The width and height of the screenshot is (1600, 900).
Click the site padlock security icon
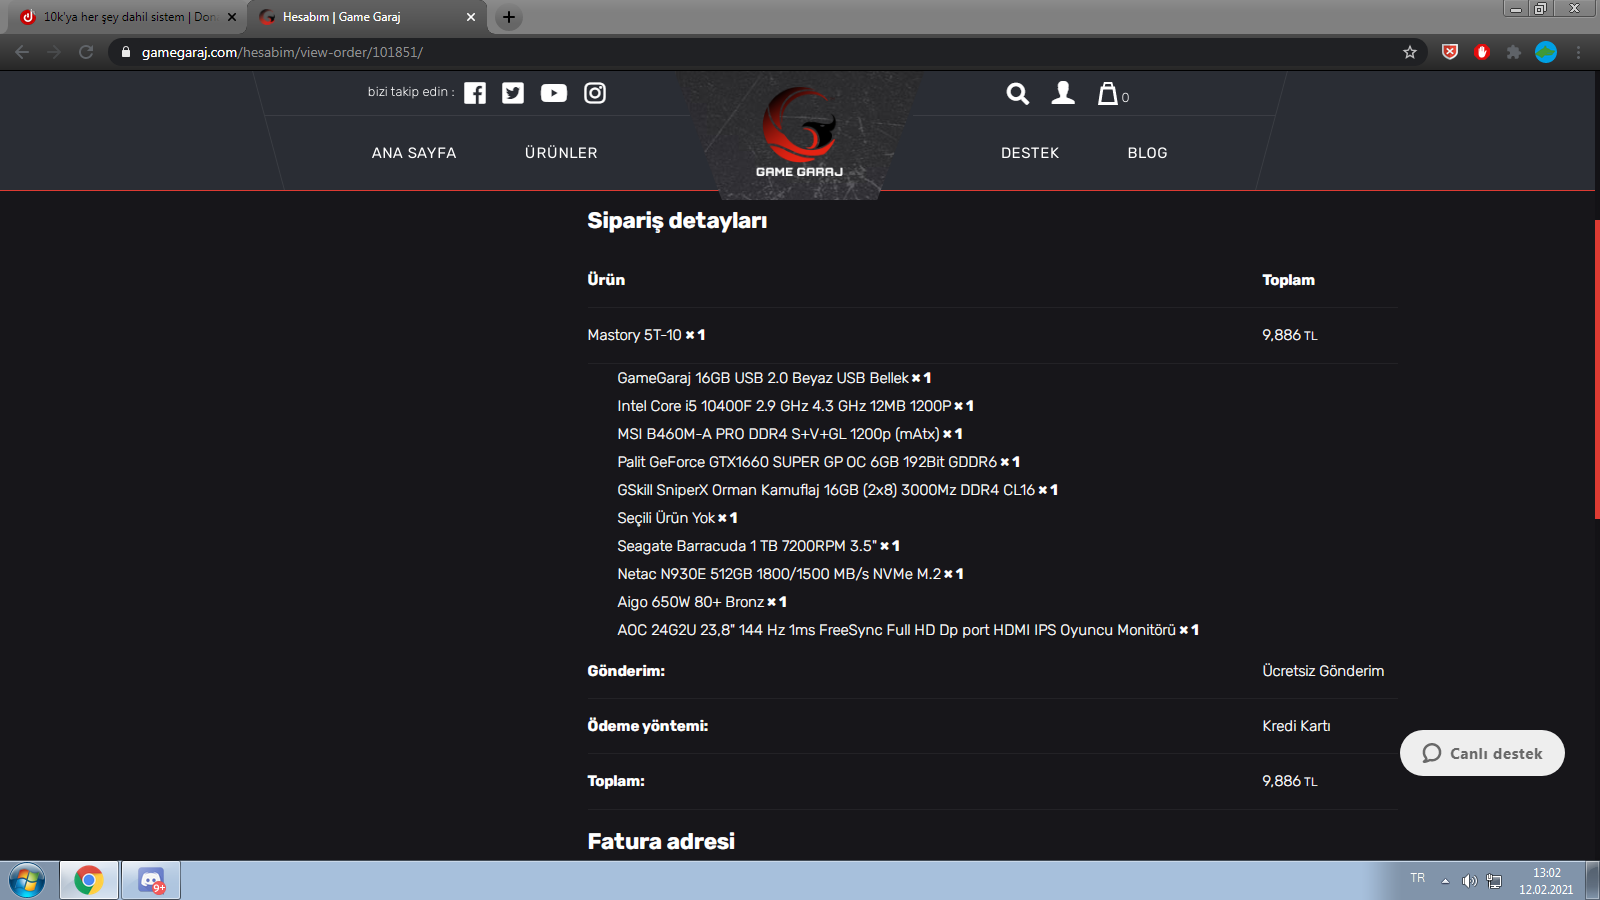[x=126, y=52]
